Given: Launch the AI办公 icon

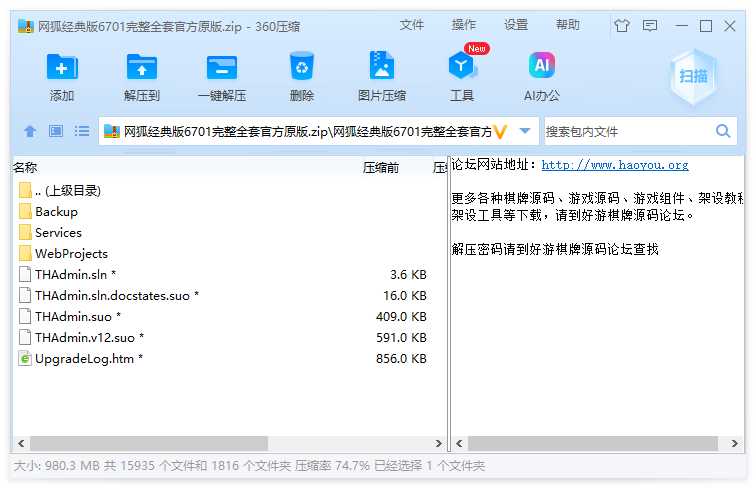Looking at the screenshot, I should (542, 65).
